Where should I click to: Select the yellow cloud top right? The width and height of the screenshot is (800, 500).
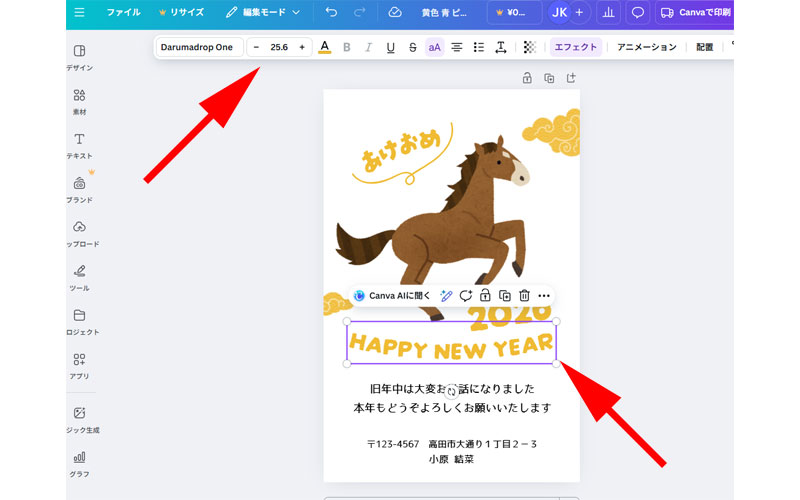pos(552,131)
